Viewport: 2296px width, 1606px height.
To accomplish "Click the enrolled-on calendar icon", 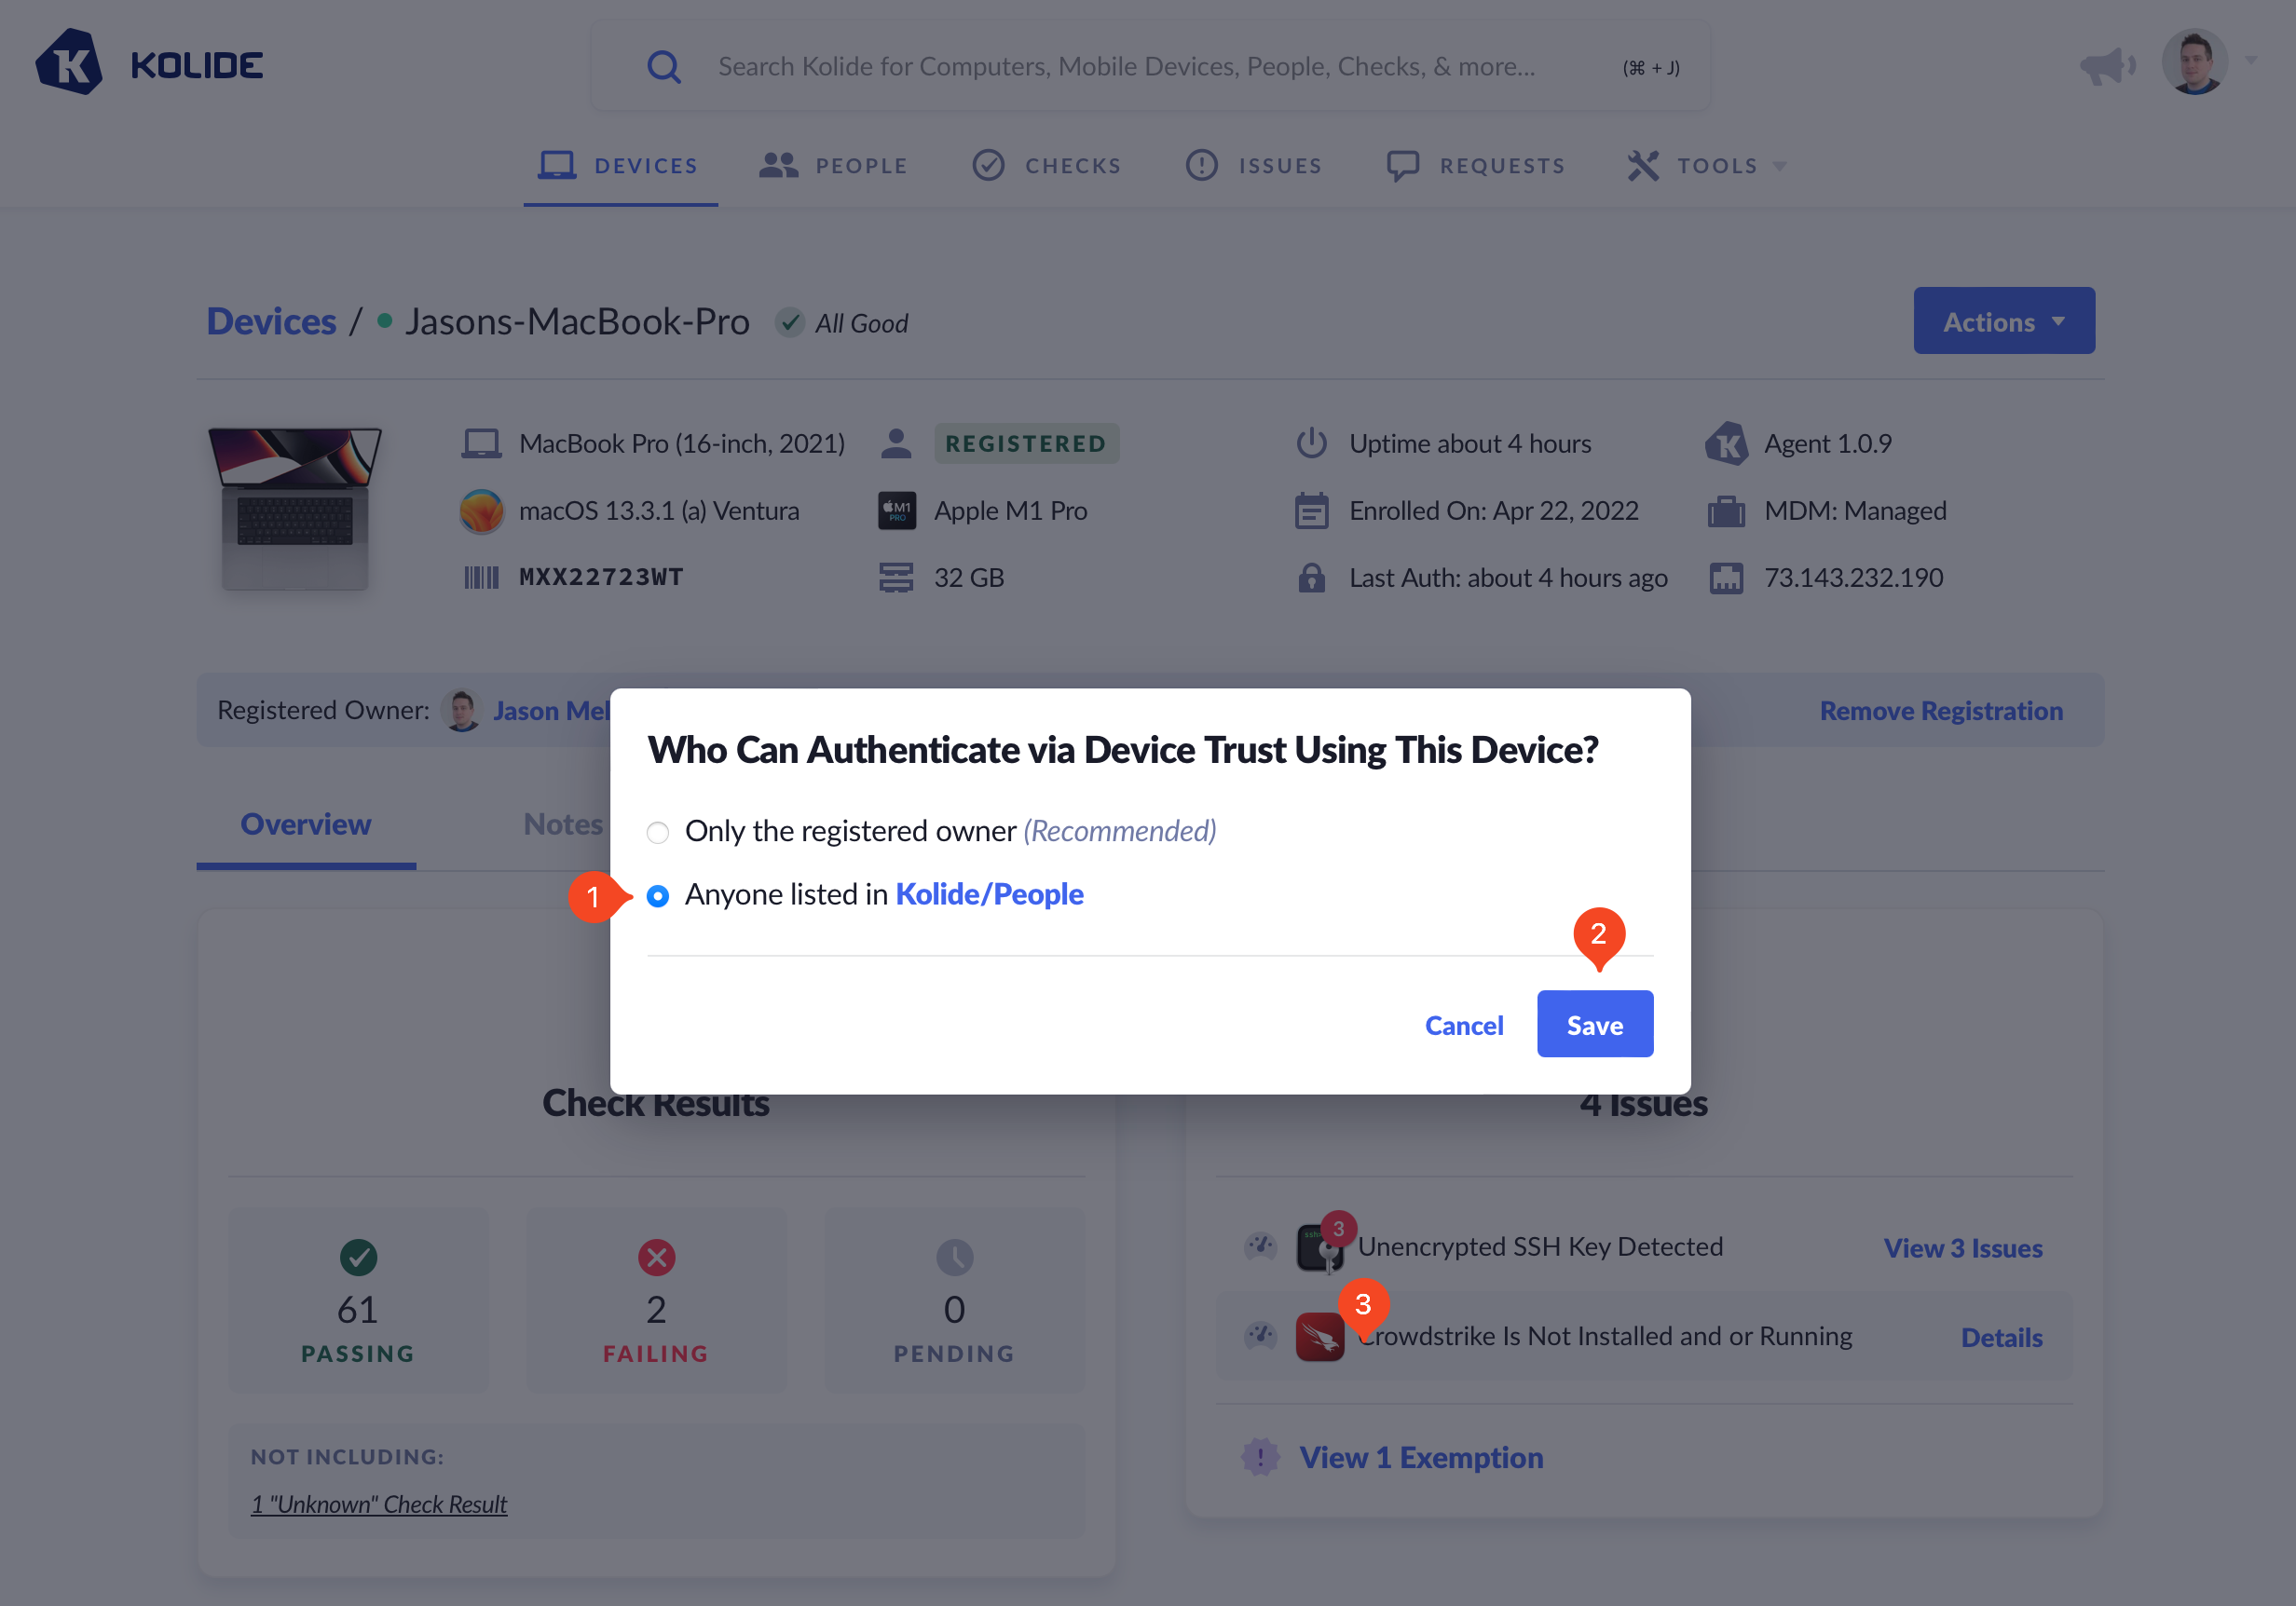I will point(1311,511).
